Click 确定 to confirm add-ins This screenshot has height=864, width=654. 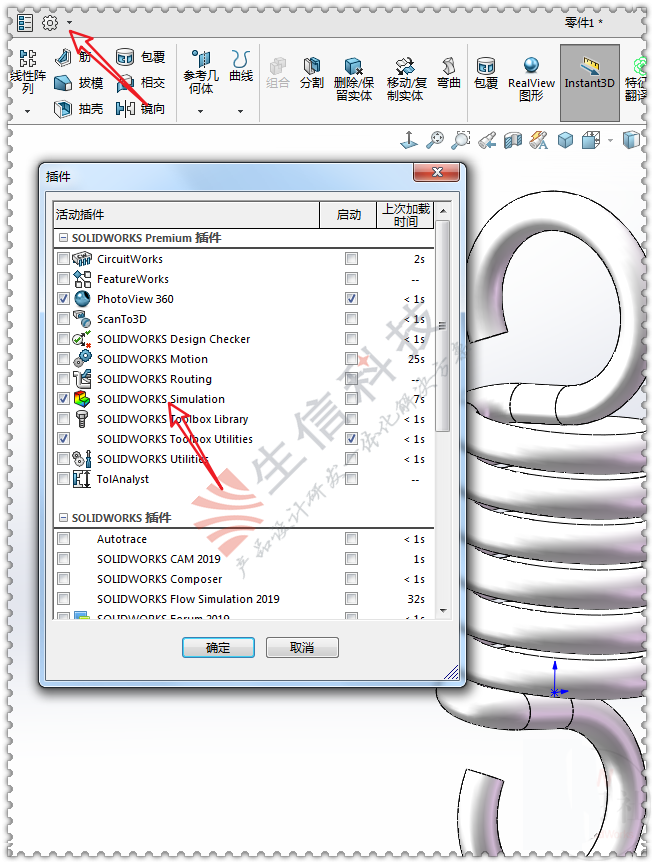(218, 647)
